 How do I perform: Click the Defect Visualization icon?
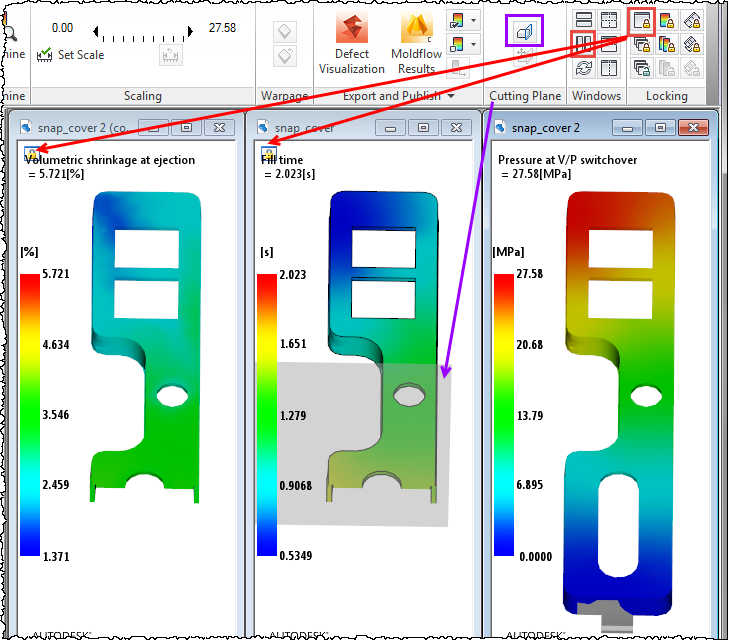coord(352,28)
